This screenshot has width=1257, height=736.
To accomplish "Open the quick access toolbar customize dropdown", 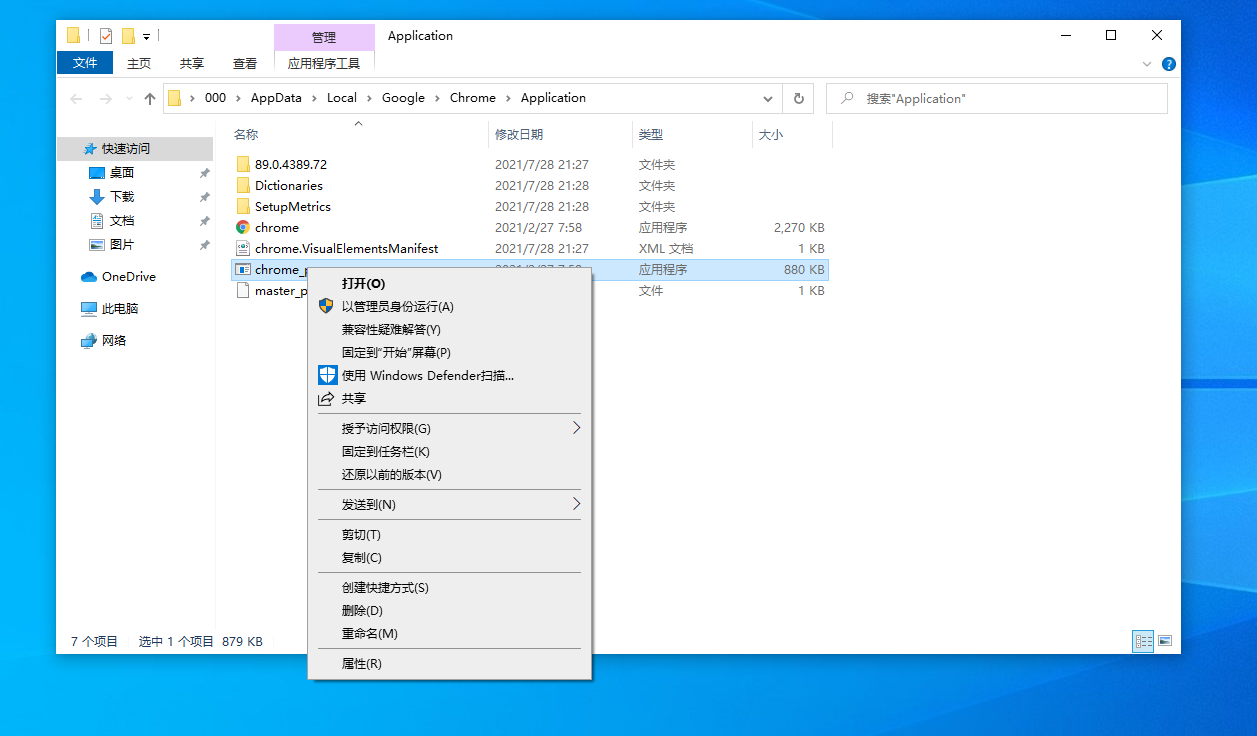I will [x=146, y=37].
